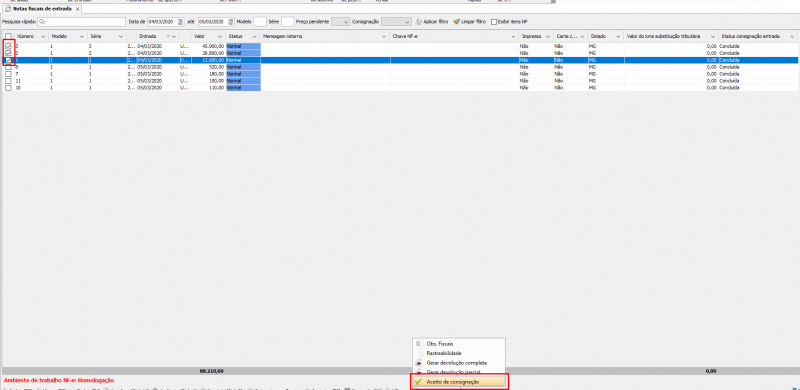
Task: Click green checkmark icon beside Aceite de consignação
Action: (x=418, y=381)
